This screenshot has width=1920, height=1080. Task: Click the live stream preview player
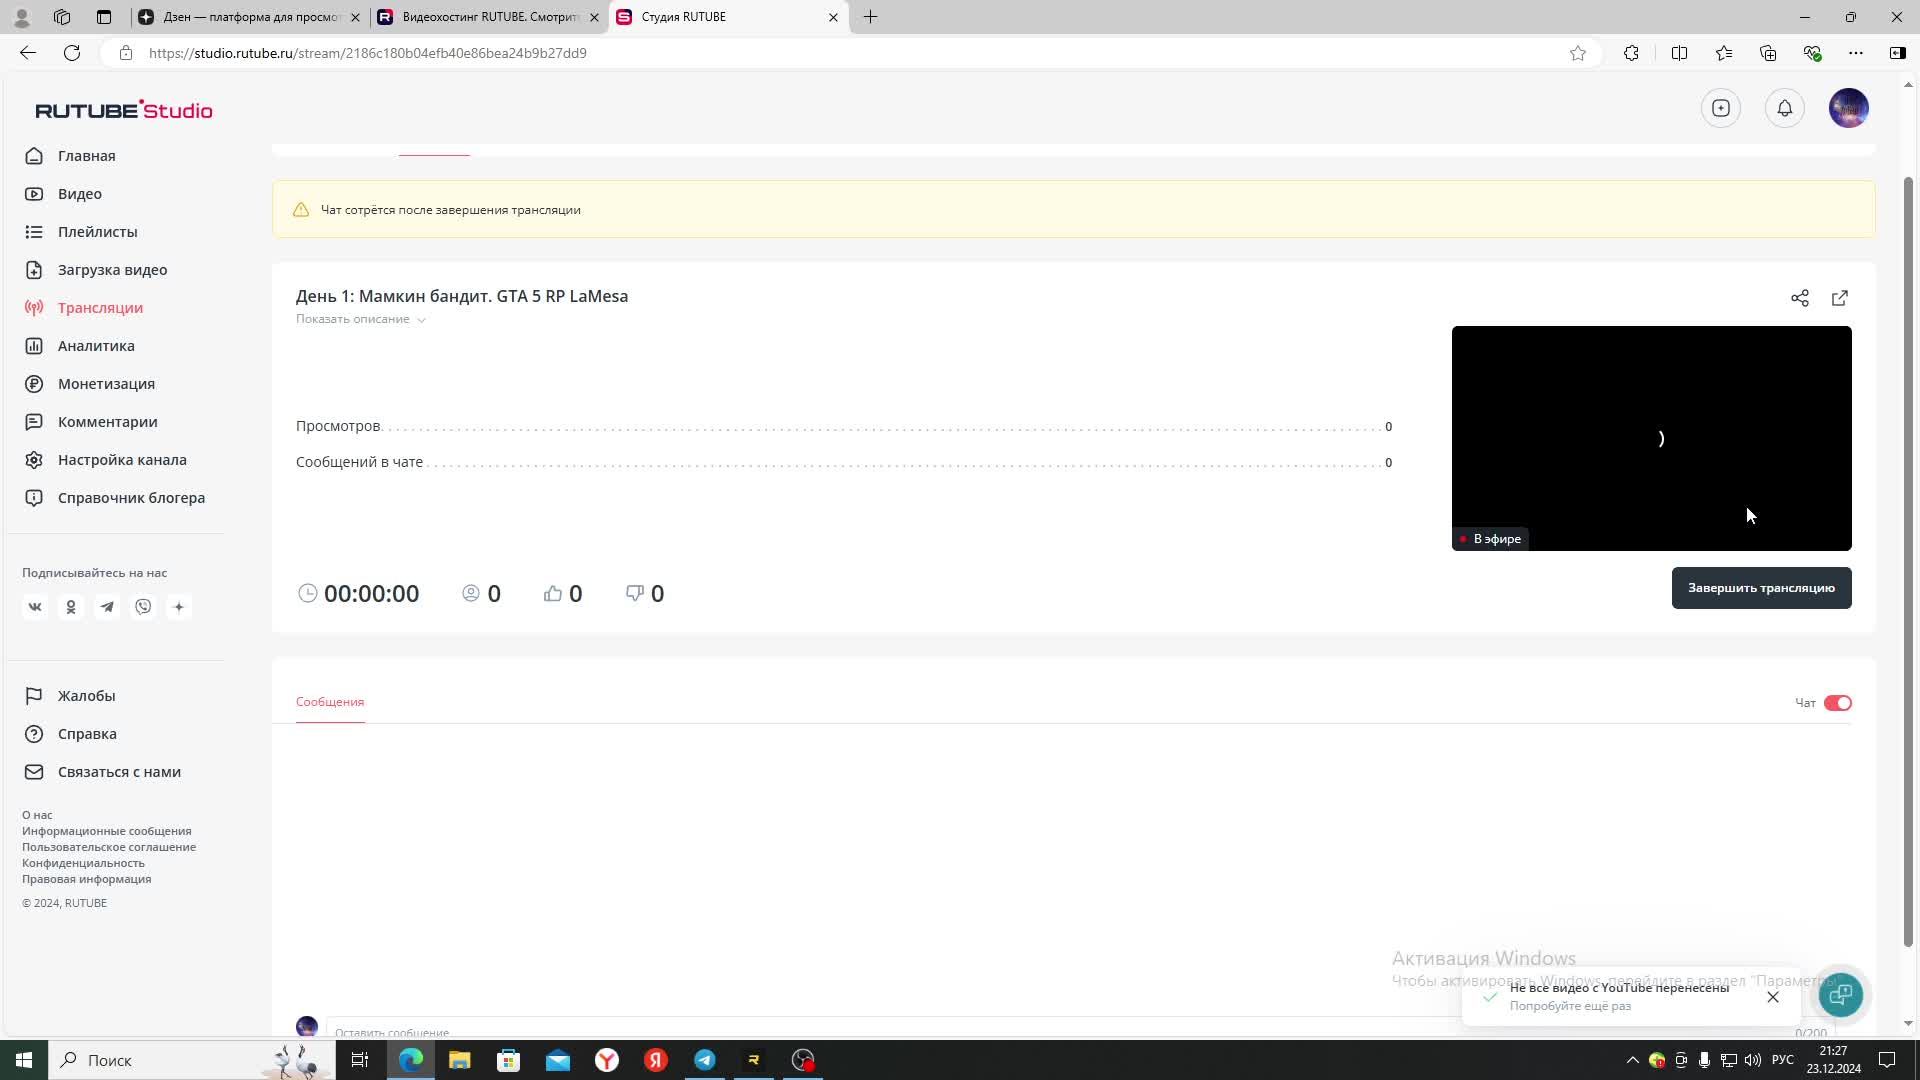click(1651, 438)
